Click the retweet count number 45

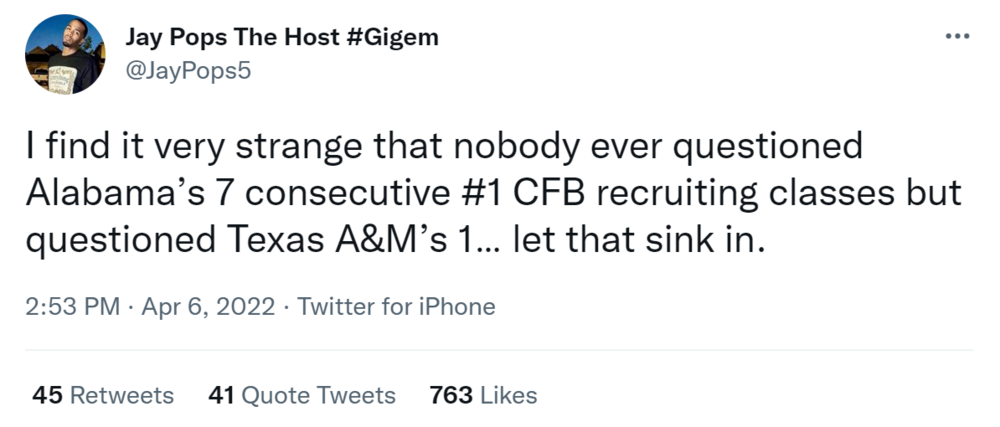[x=48, y=395]
